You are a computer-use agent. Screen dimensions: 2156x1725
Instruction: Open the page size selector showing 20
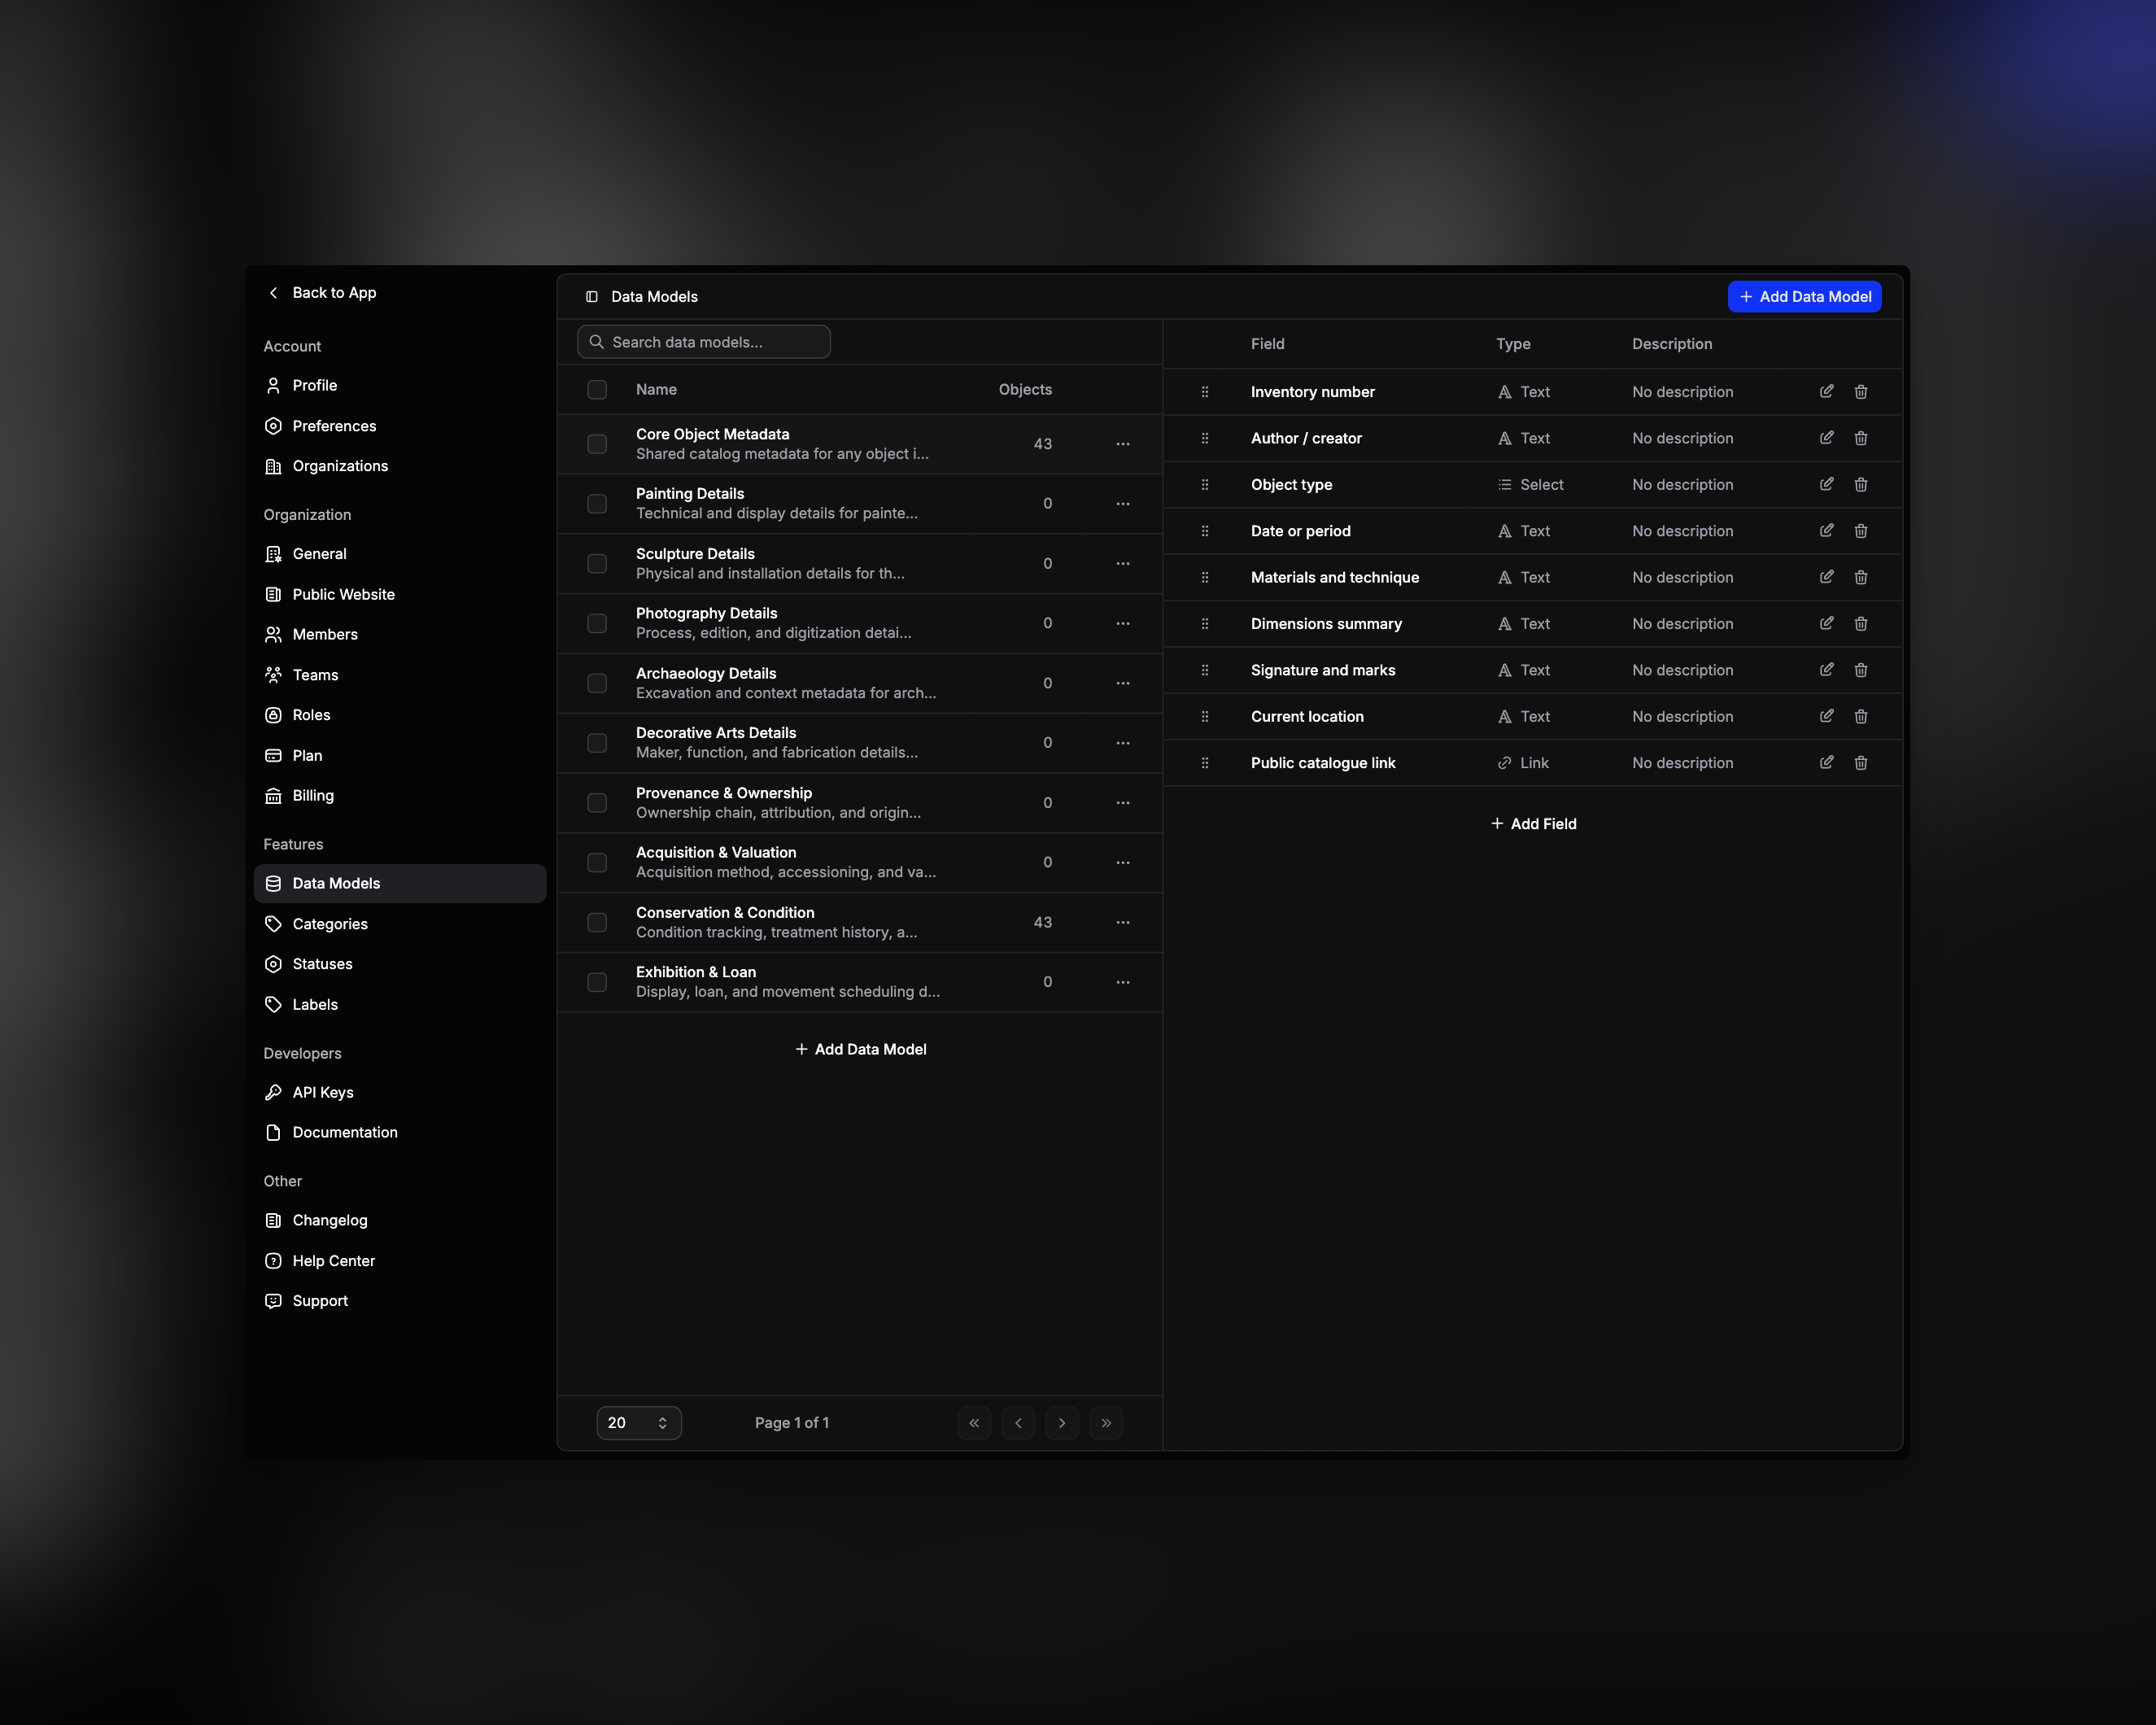pos(638,1422)
